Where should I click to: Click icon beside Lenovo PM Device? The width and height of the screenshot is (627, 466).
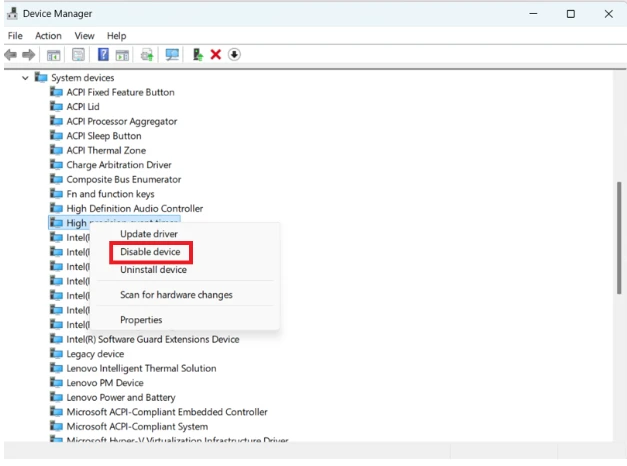[x=56, y=383]
